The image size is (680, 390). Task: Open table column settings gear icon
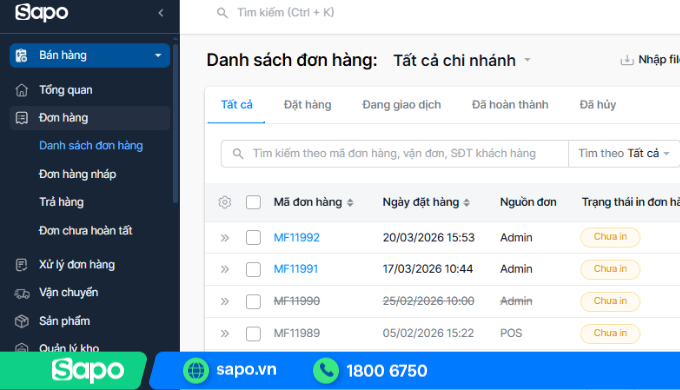click(x=225, y=202)
